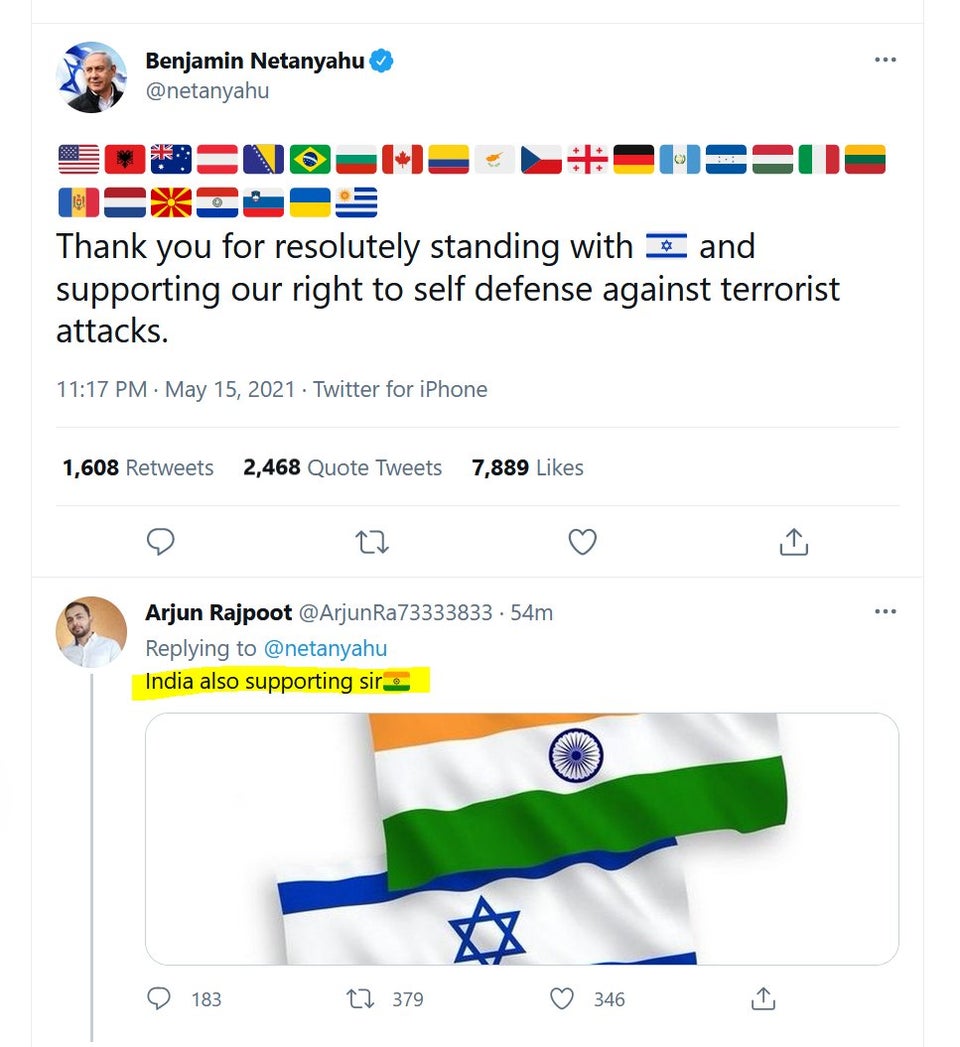Click the @netanyahu mention in the reply
Screen dimensions: 960x1047
click(325, 648)
